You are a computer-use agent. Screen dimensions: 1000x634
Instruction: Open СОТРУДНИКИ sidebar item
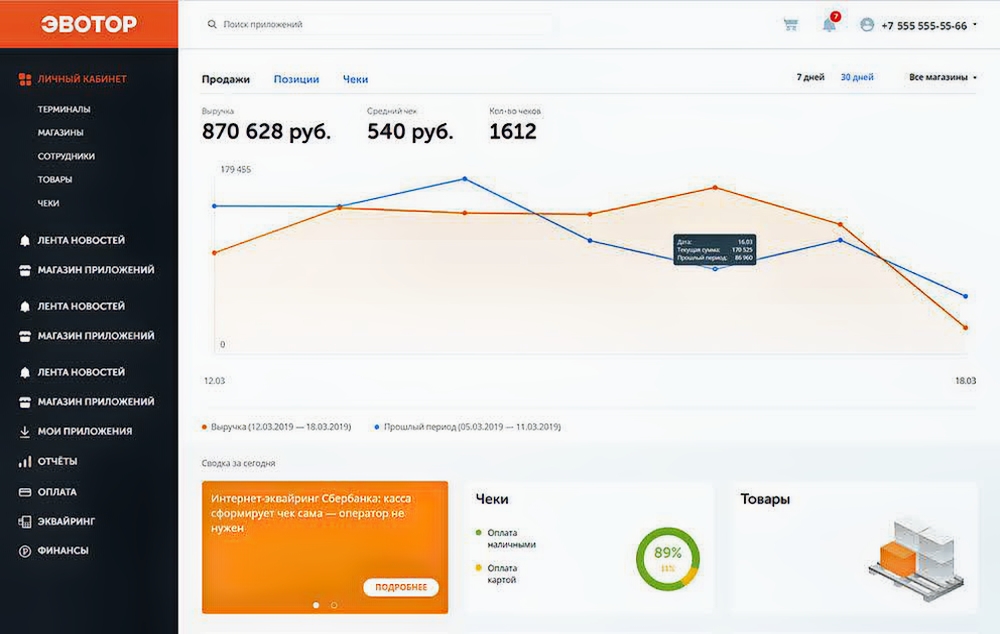point(66,156)
